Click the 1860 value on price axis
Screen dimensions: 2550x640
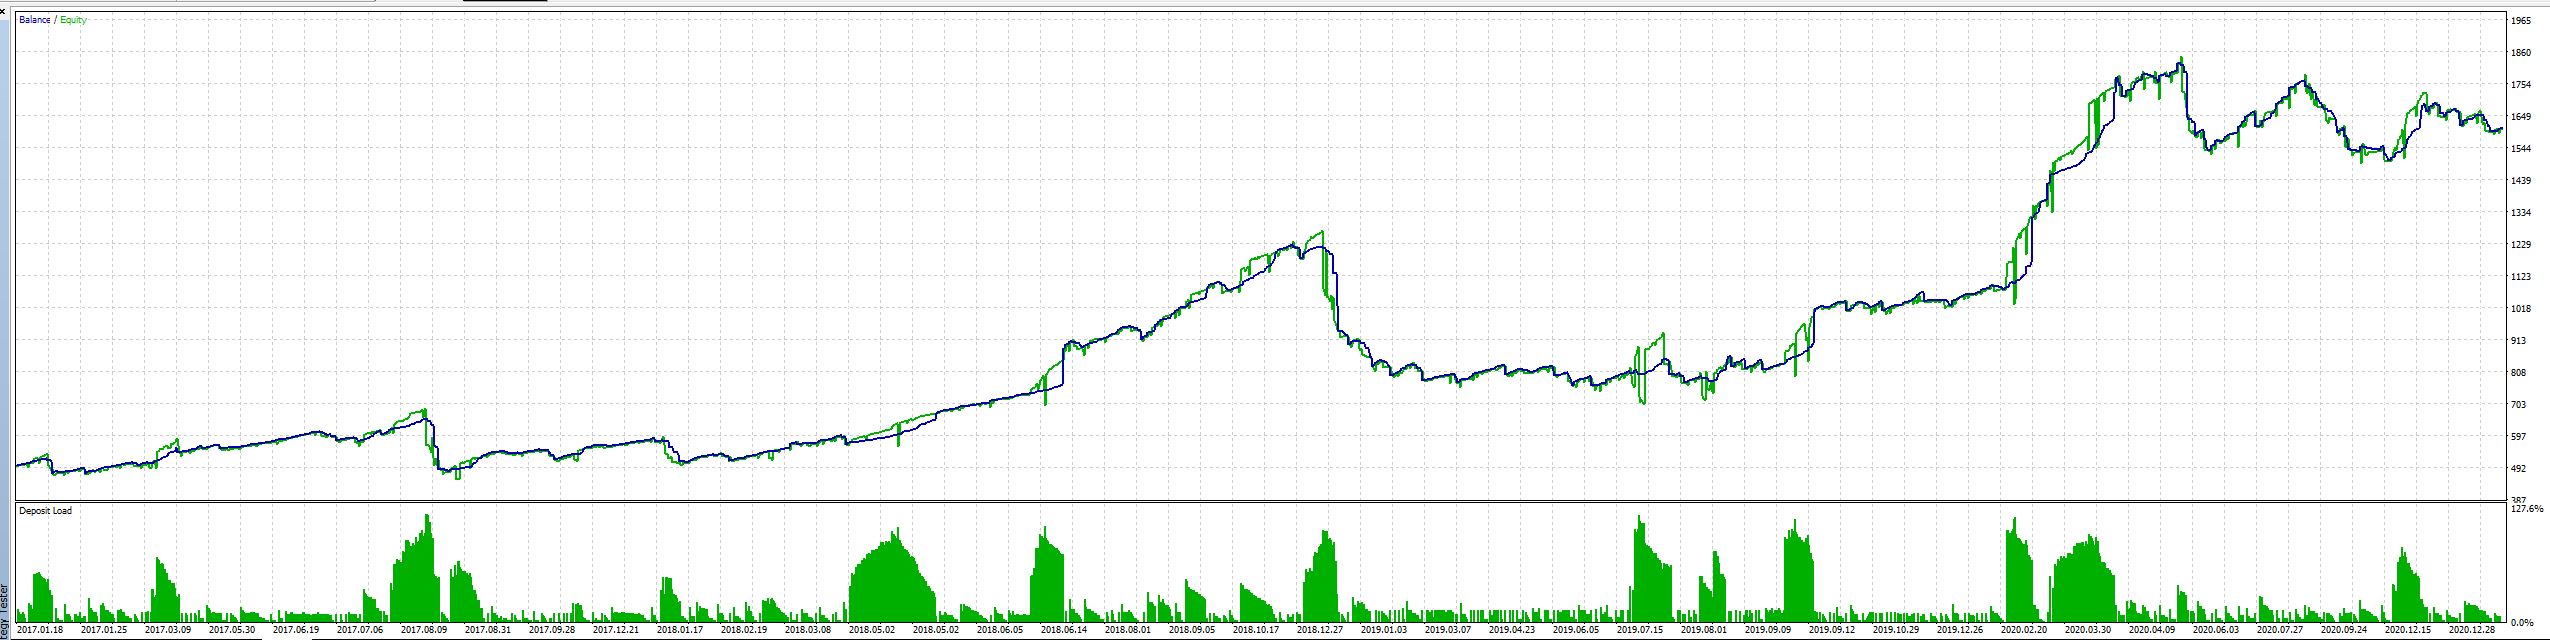pos(2521,53)
